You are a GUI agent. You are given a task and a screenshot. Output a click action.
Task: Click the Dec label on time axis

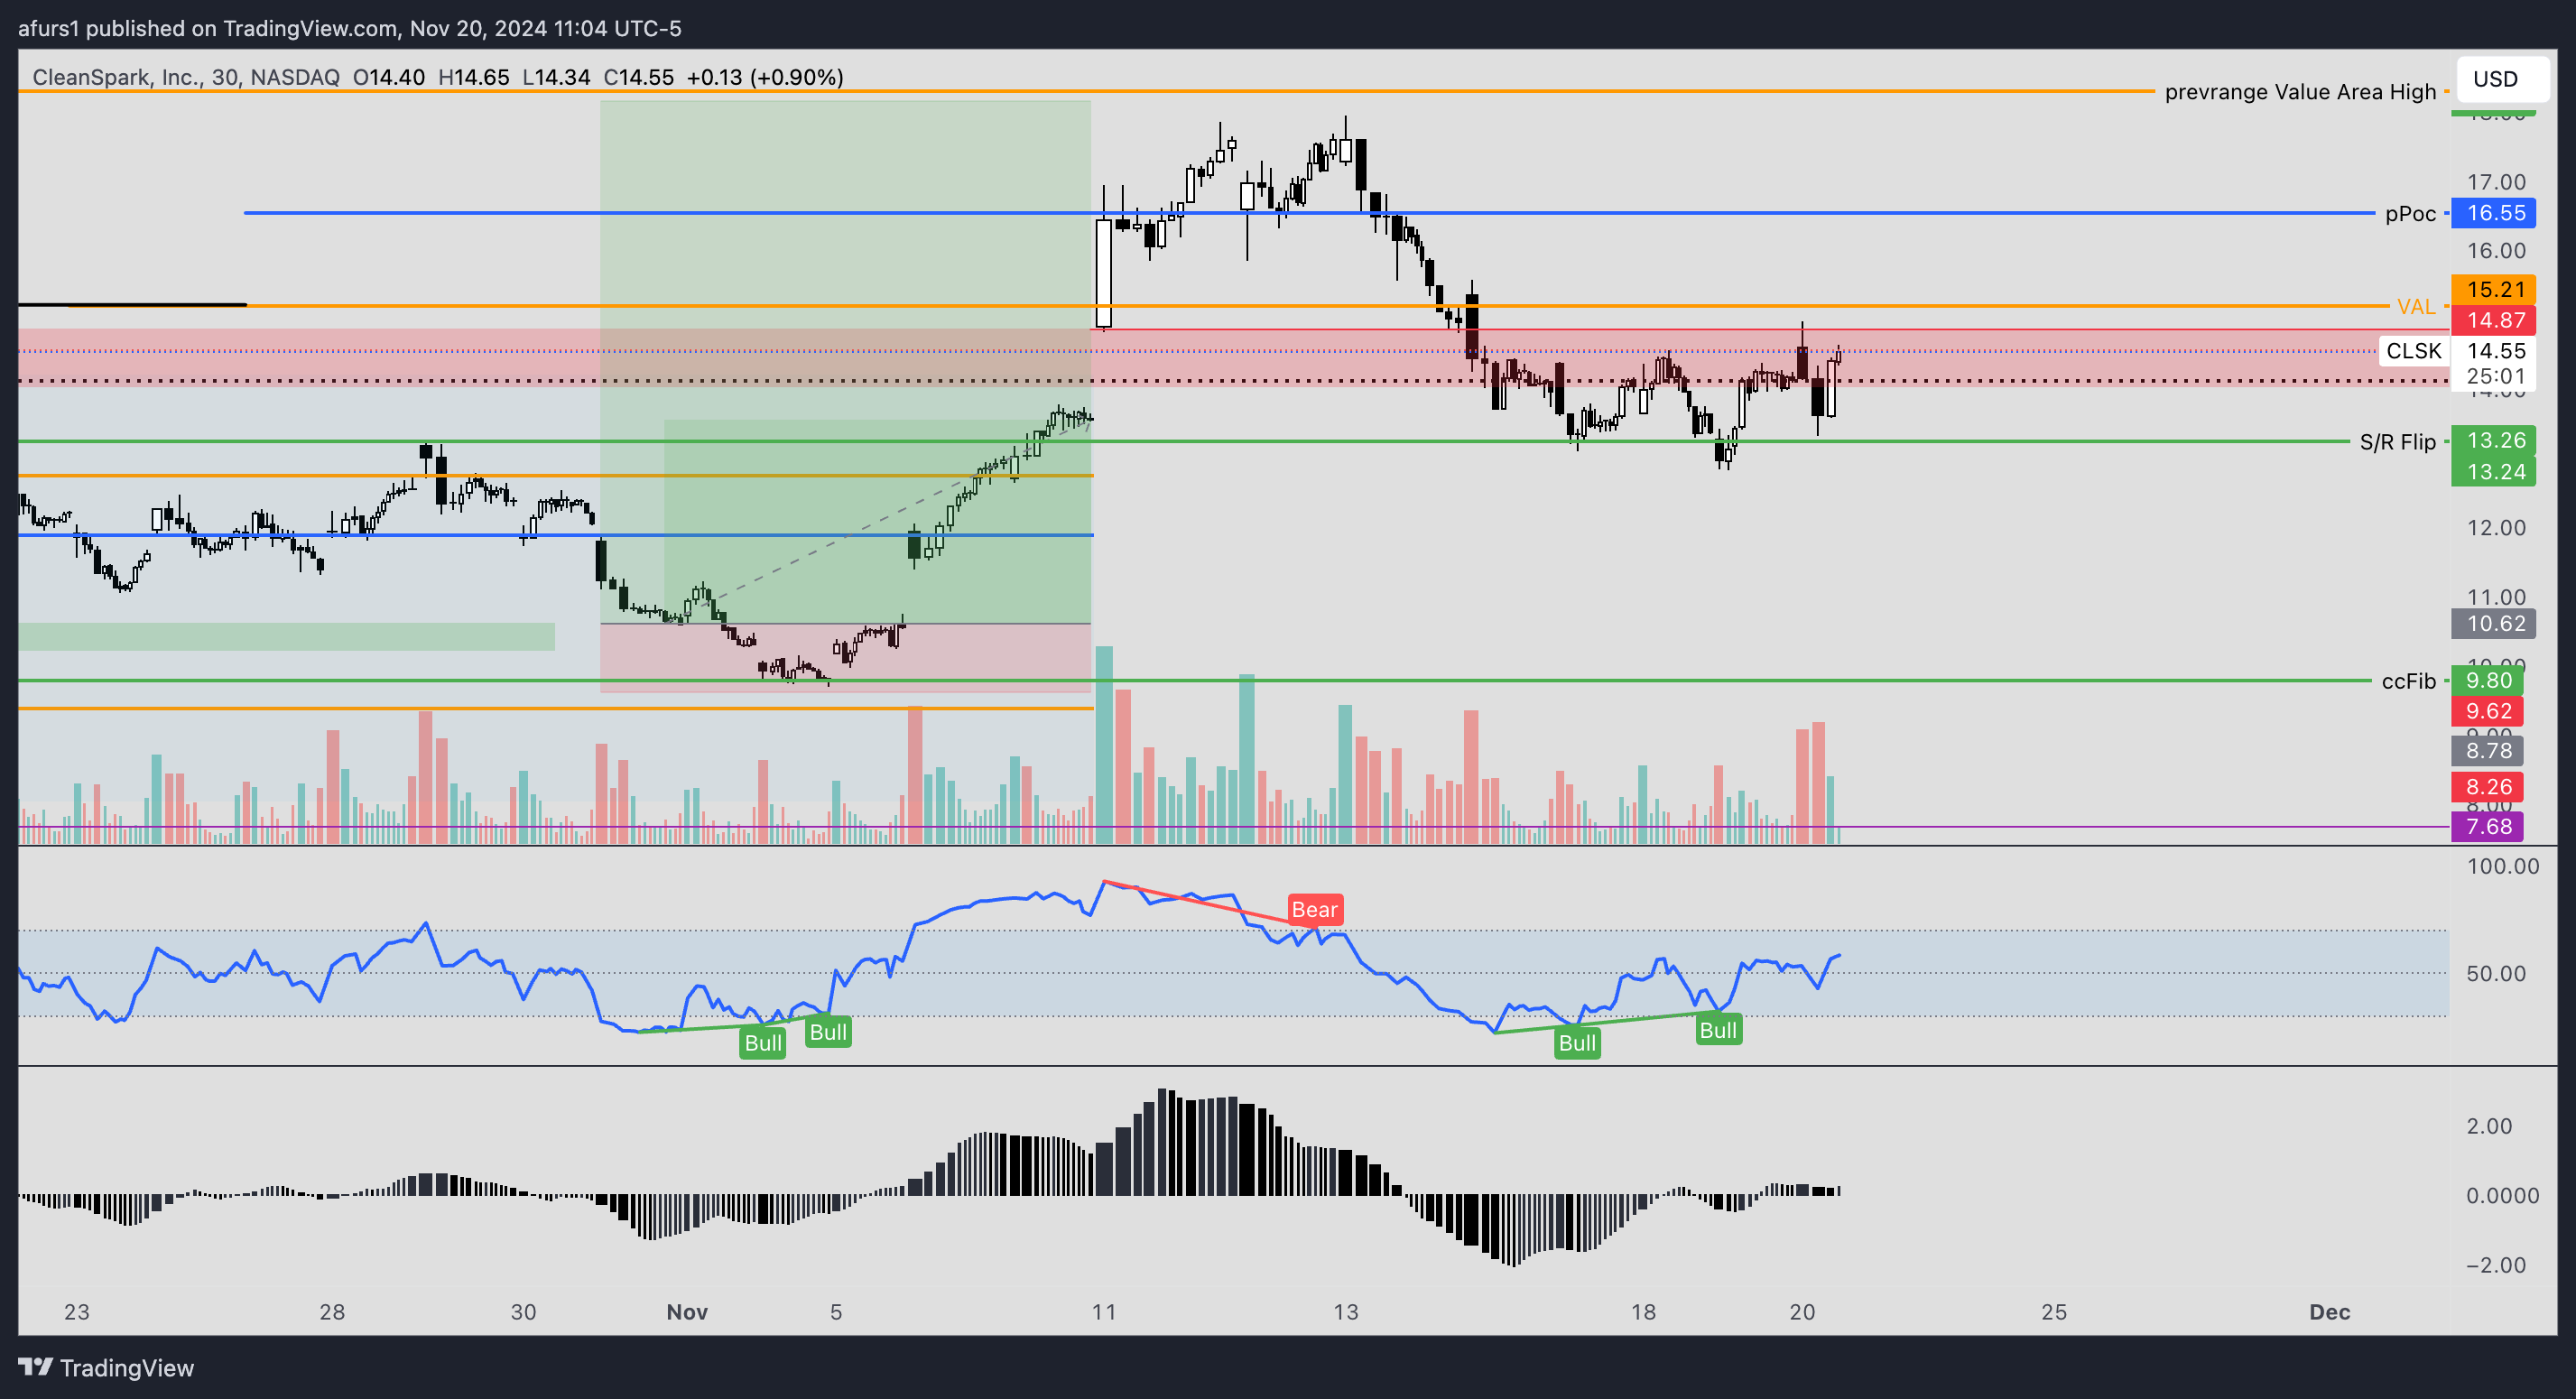[2329, 1311]
